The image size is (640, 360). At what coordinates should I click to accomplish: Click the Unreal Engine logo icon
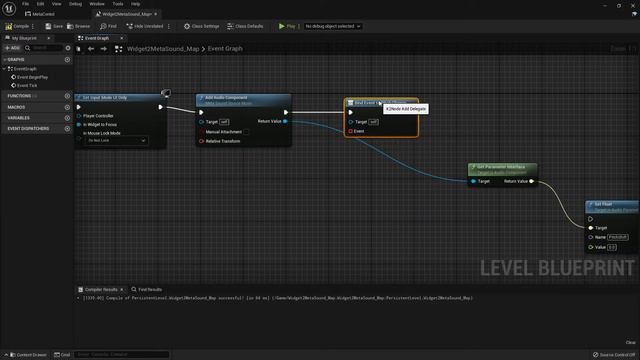(x=9, y=8)
